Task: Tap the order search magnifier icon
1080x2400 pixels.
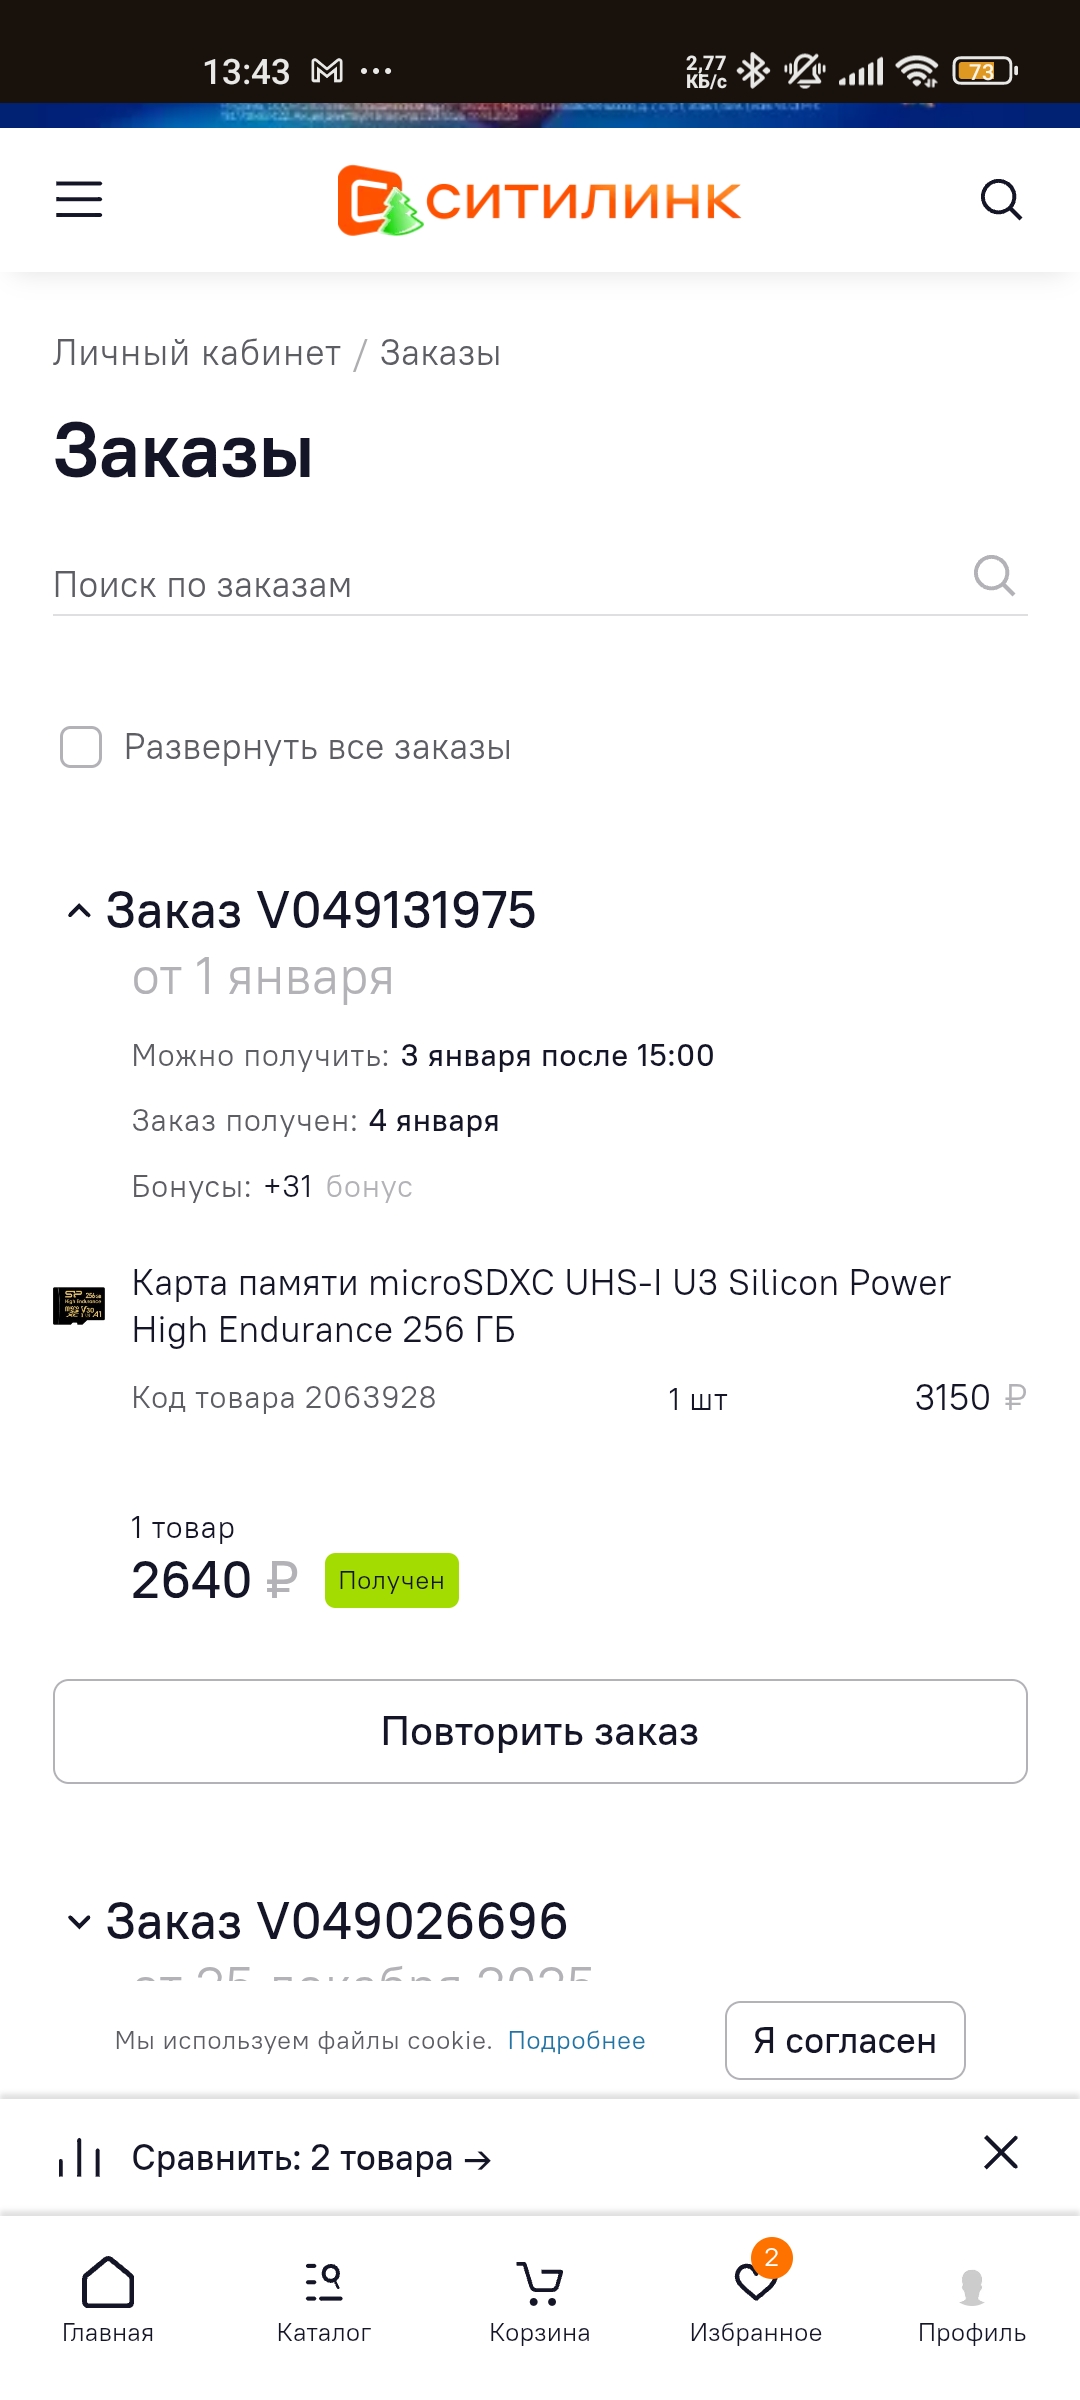Action: (x=994, y=576)
